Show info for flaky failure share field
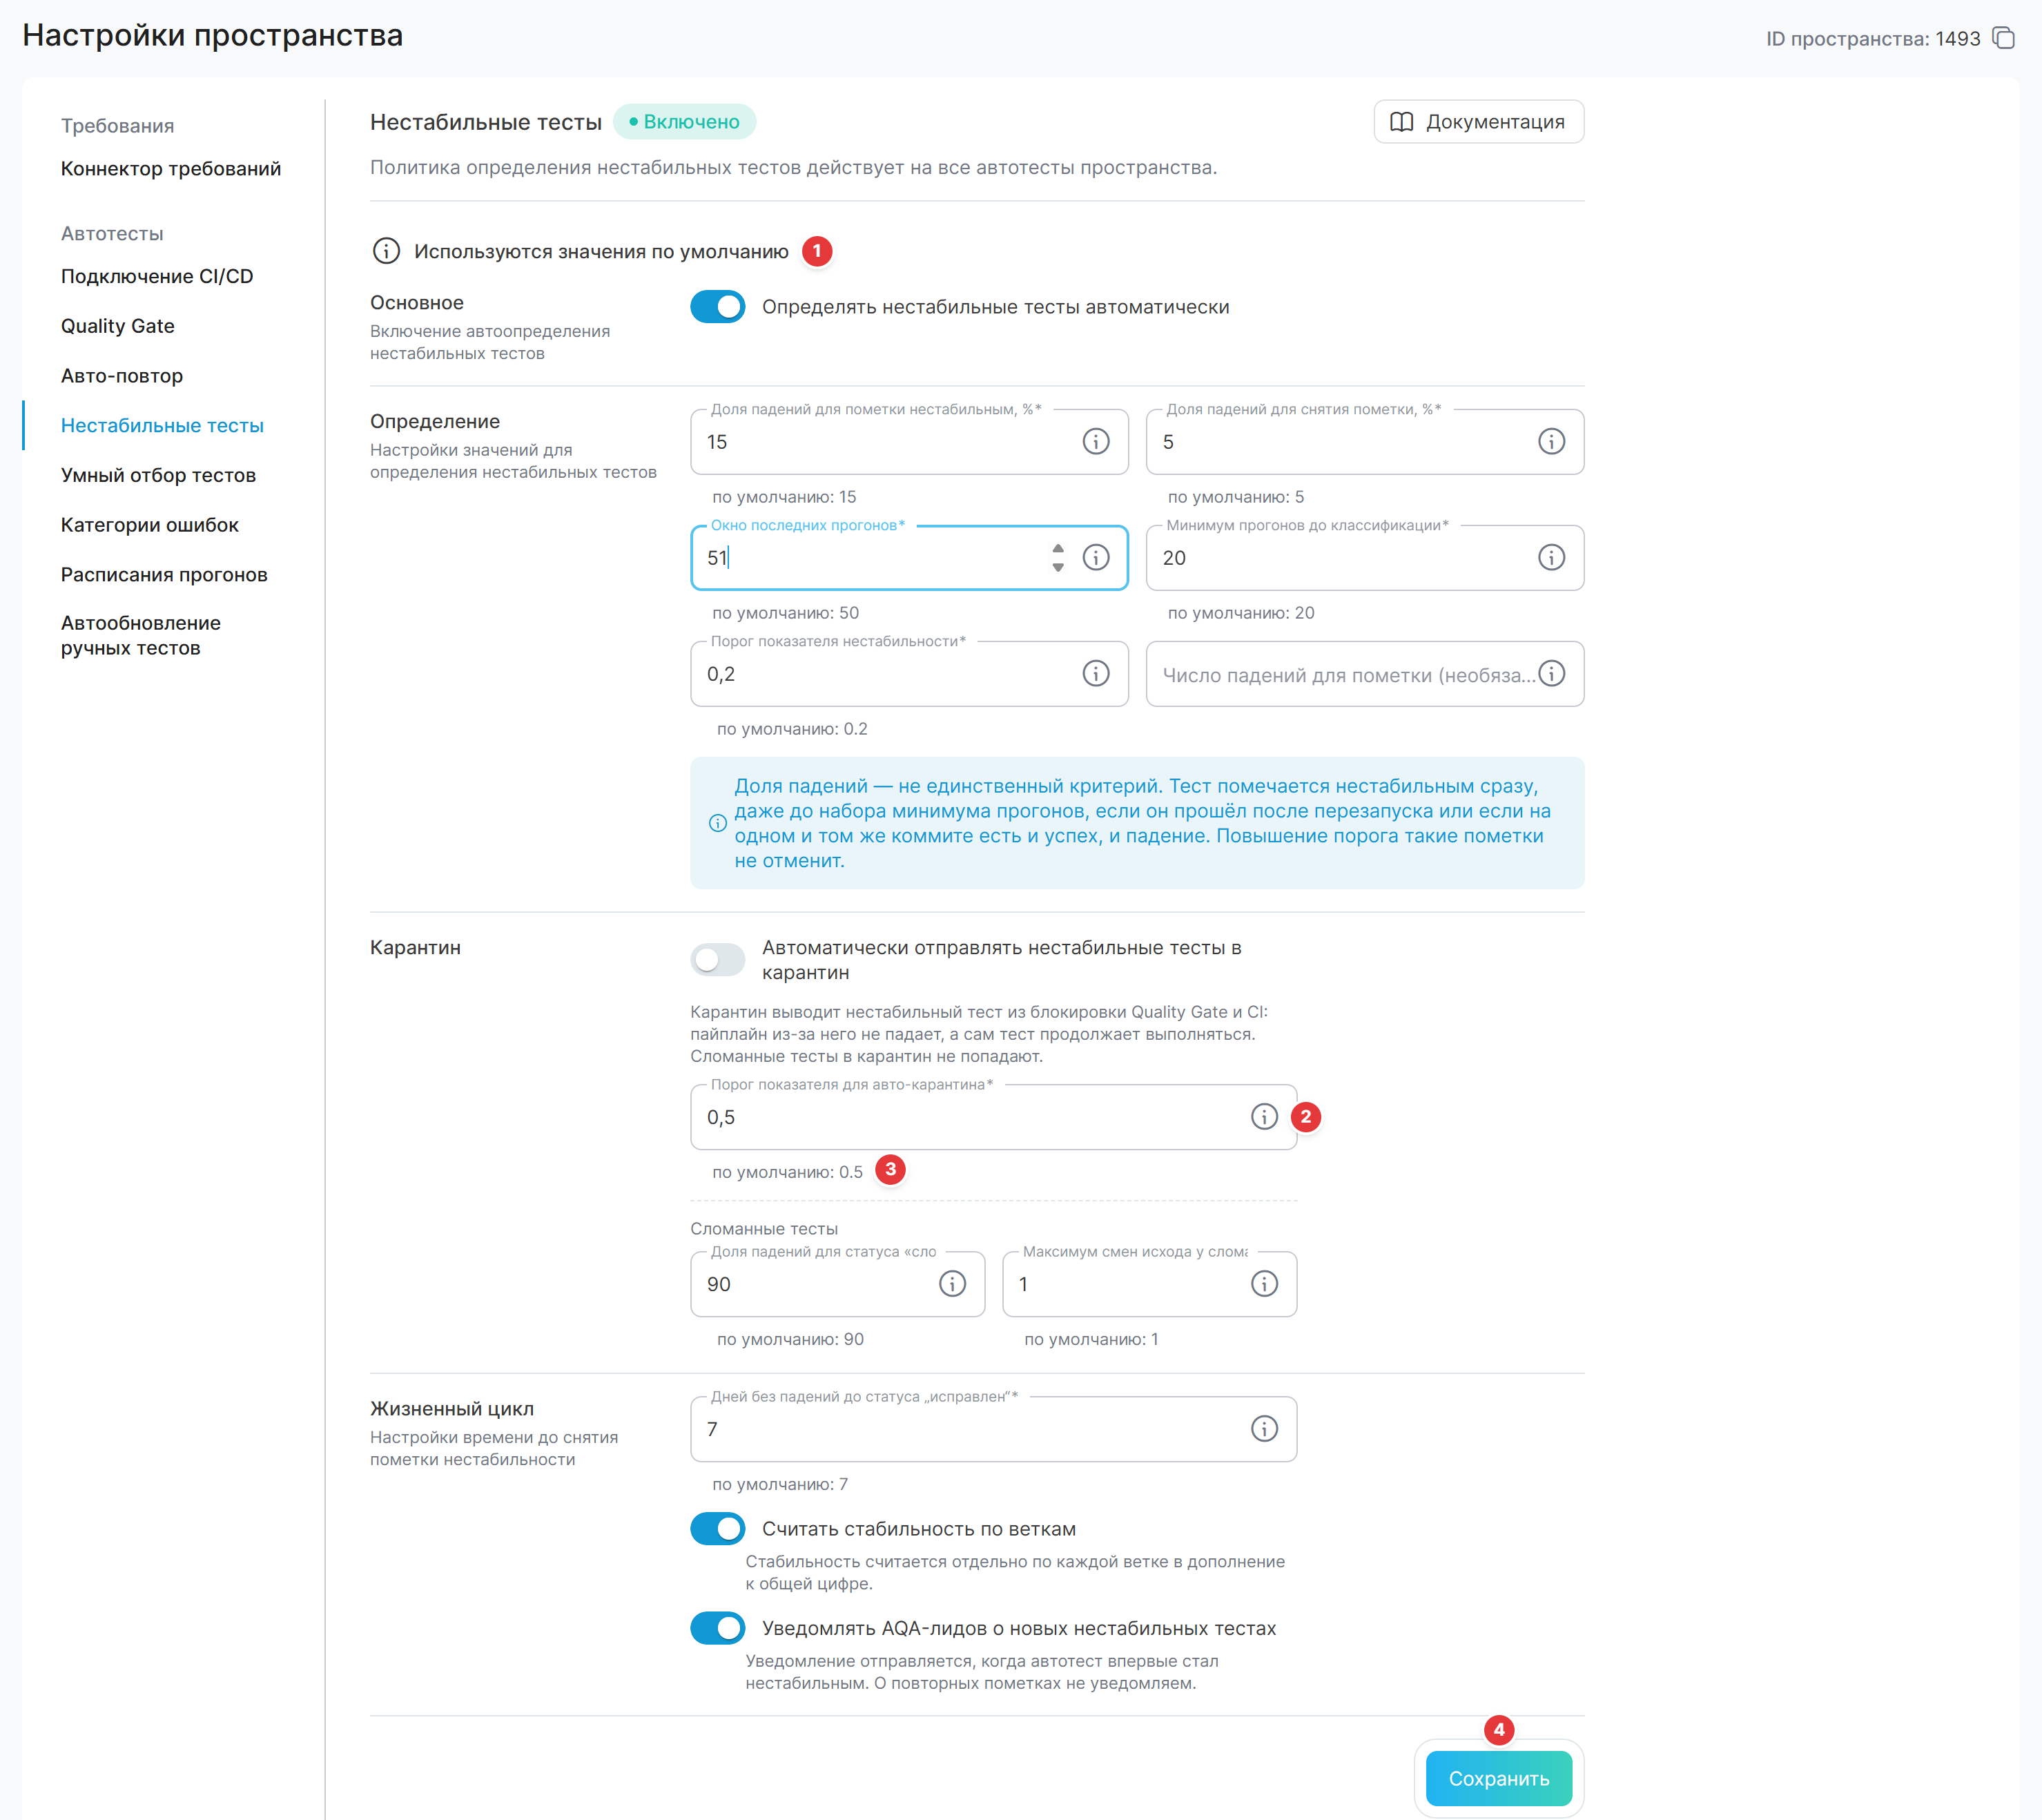The height and width of the screenshot is (1820, 2042). click(1096, 441)
